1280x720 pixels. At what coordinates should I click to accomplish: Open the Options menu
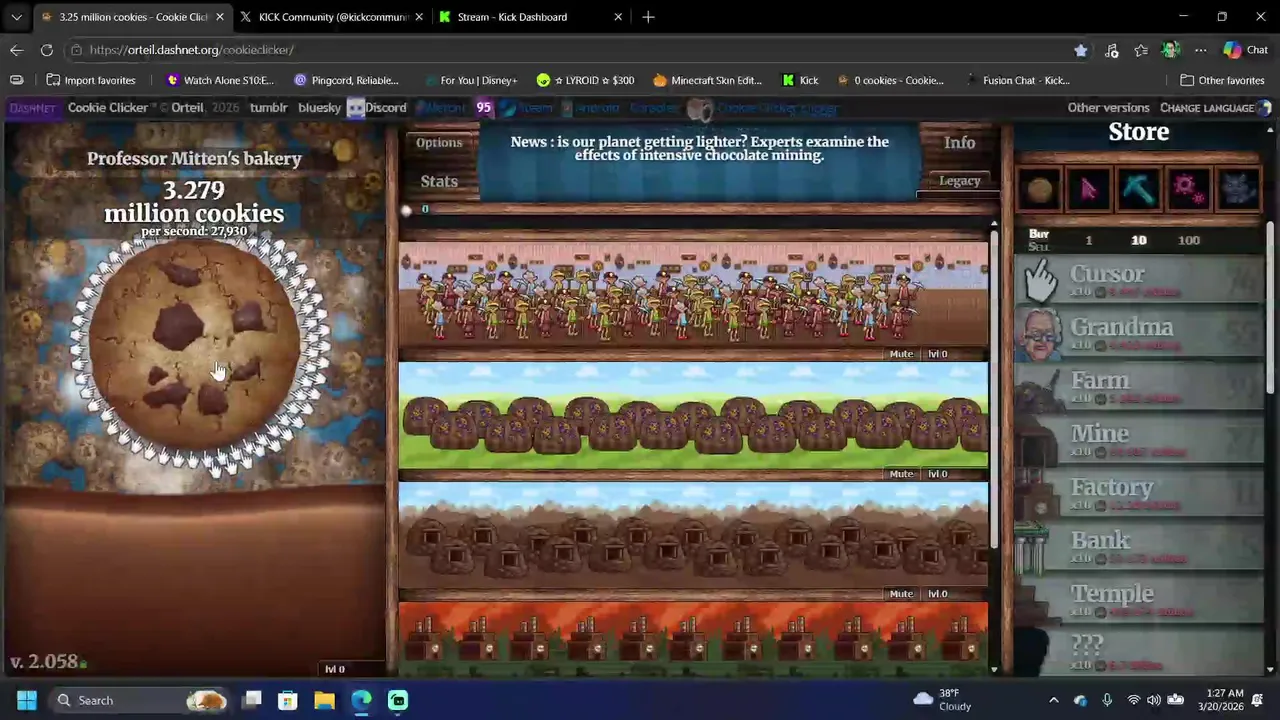(439, 143)
